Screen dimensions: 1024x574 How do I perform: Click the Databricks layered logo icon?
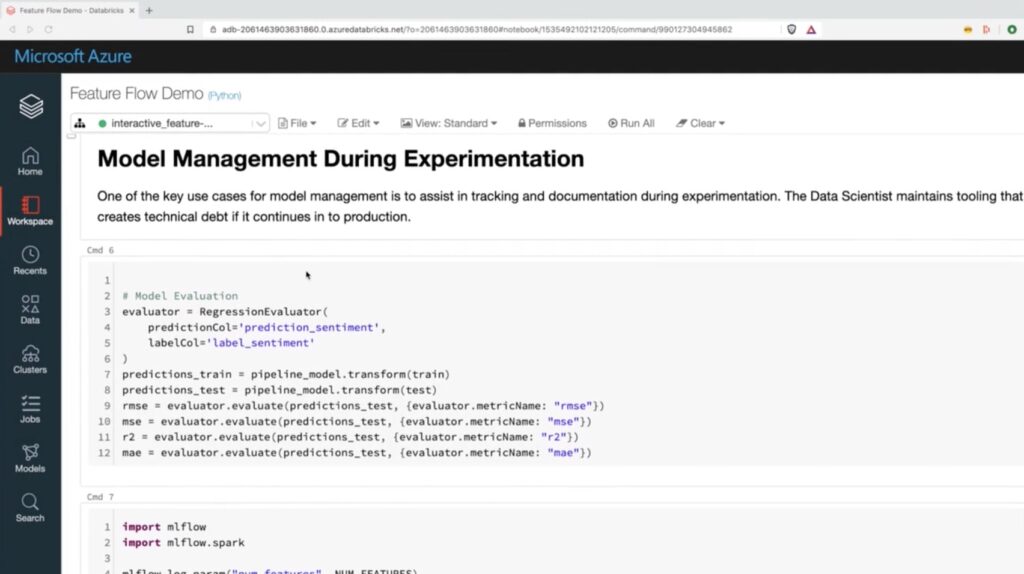(x=31, y=106)
